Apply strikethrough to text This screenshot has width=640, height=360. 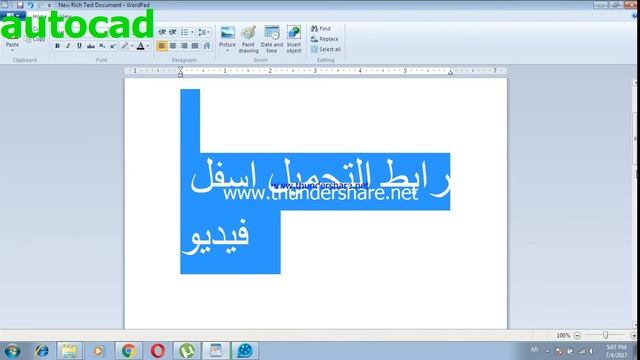91,46
